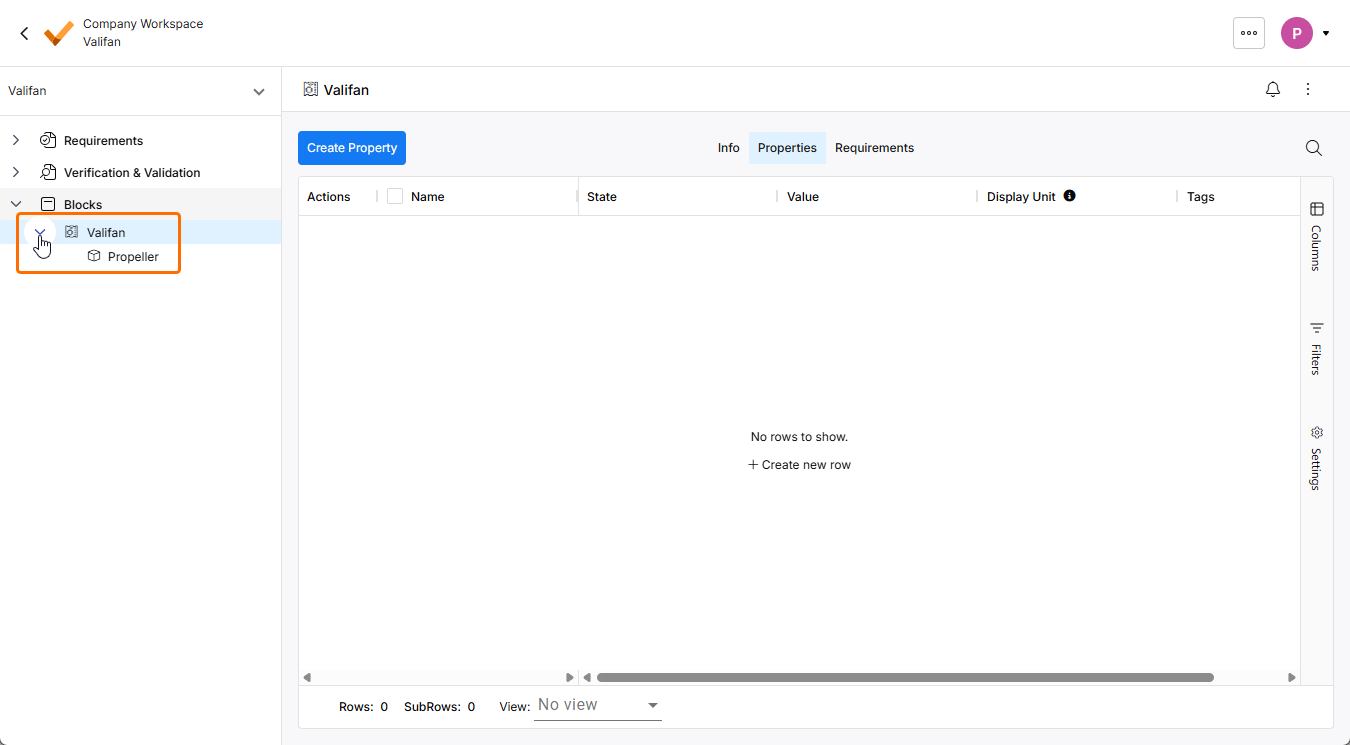1350x745 pixels.
Task: Open the P user avatar
Action: [x=1297, y=33]
